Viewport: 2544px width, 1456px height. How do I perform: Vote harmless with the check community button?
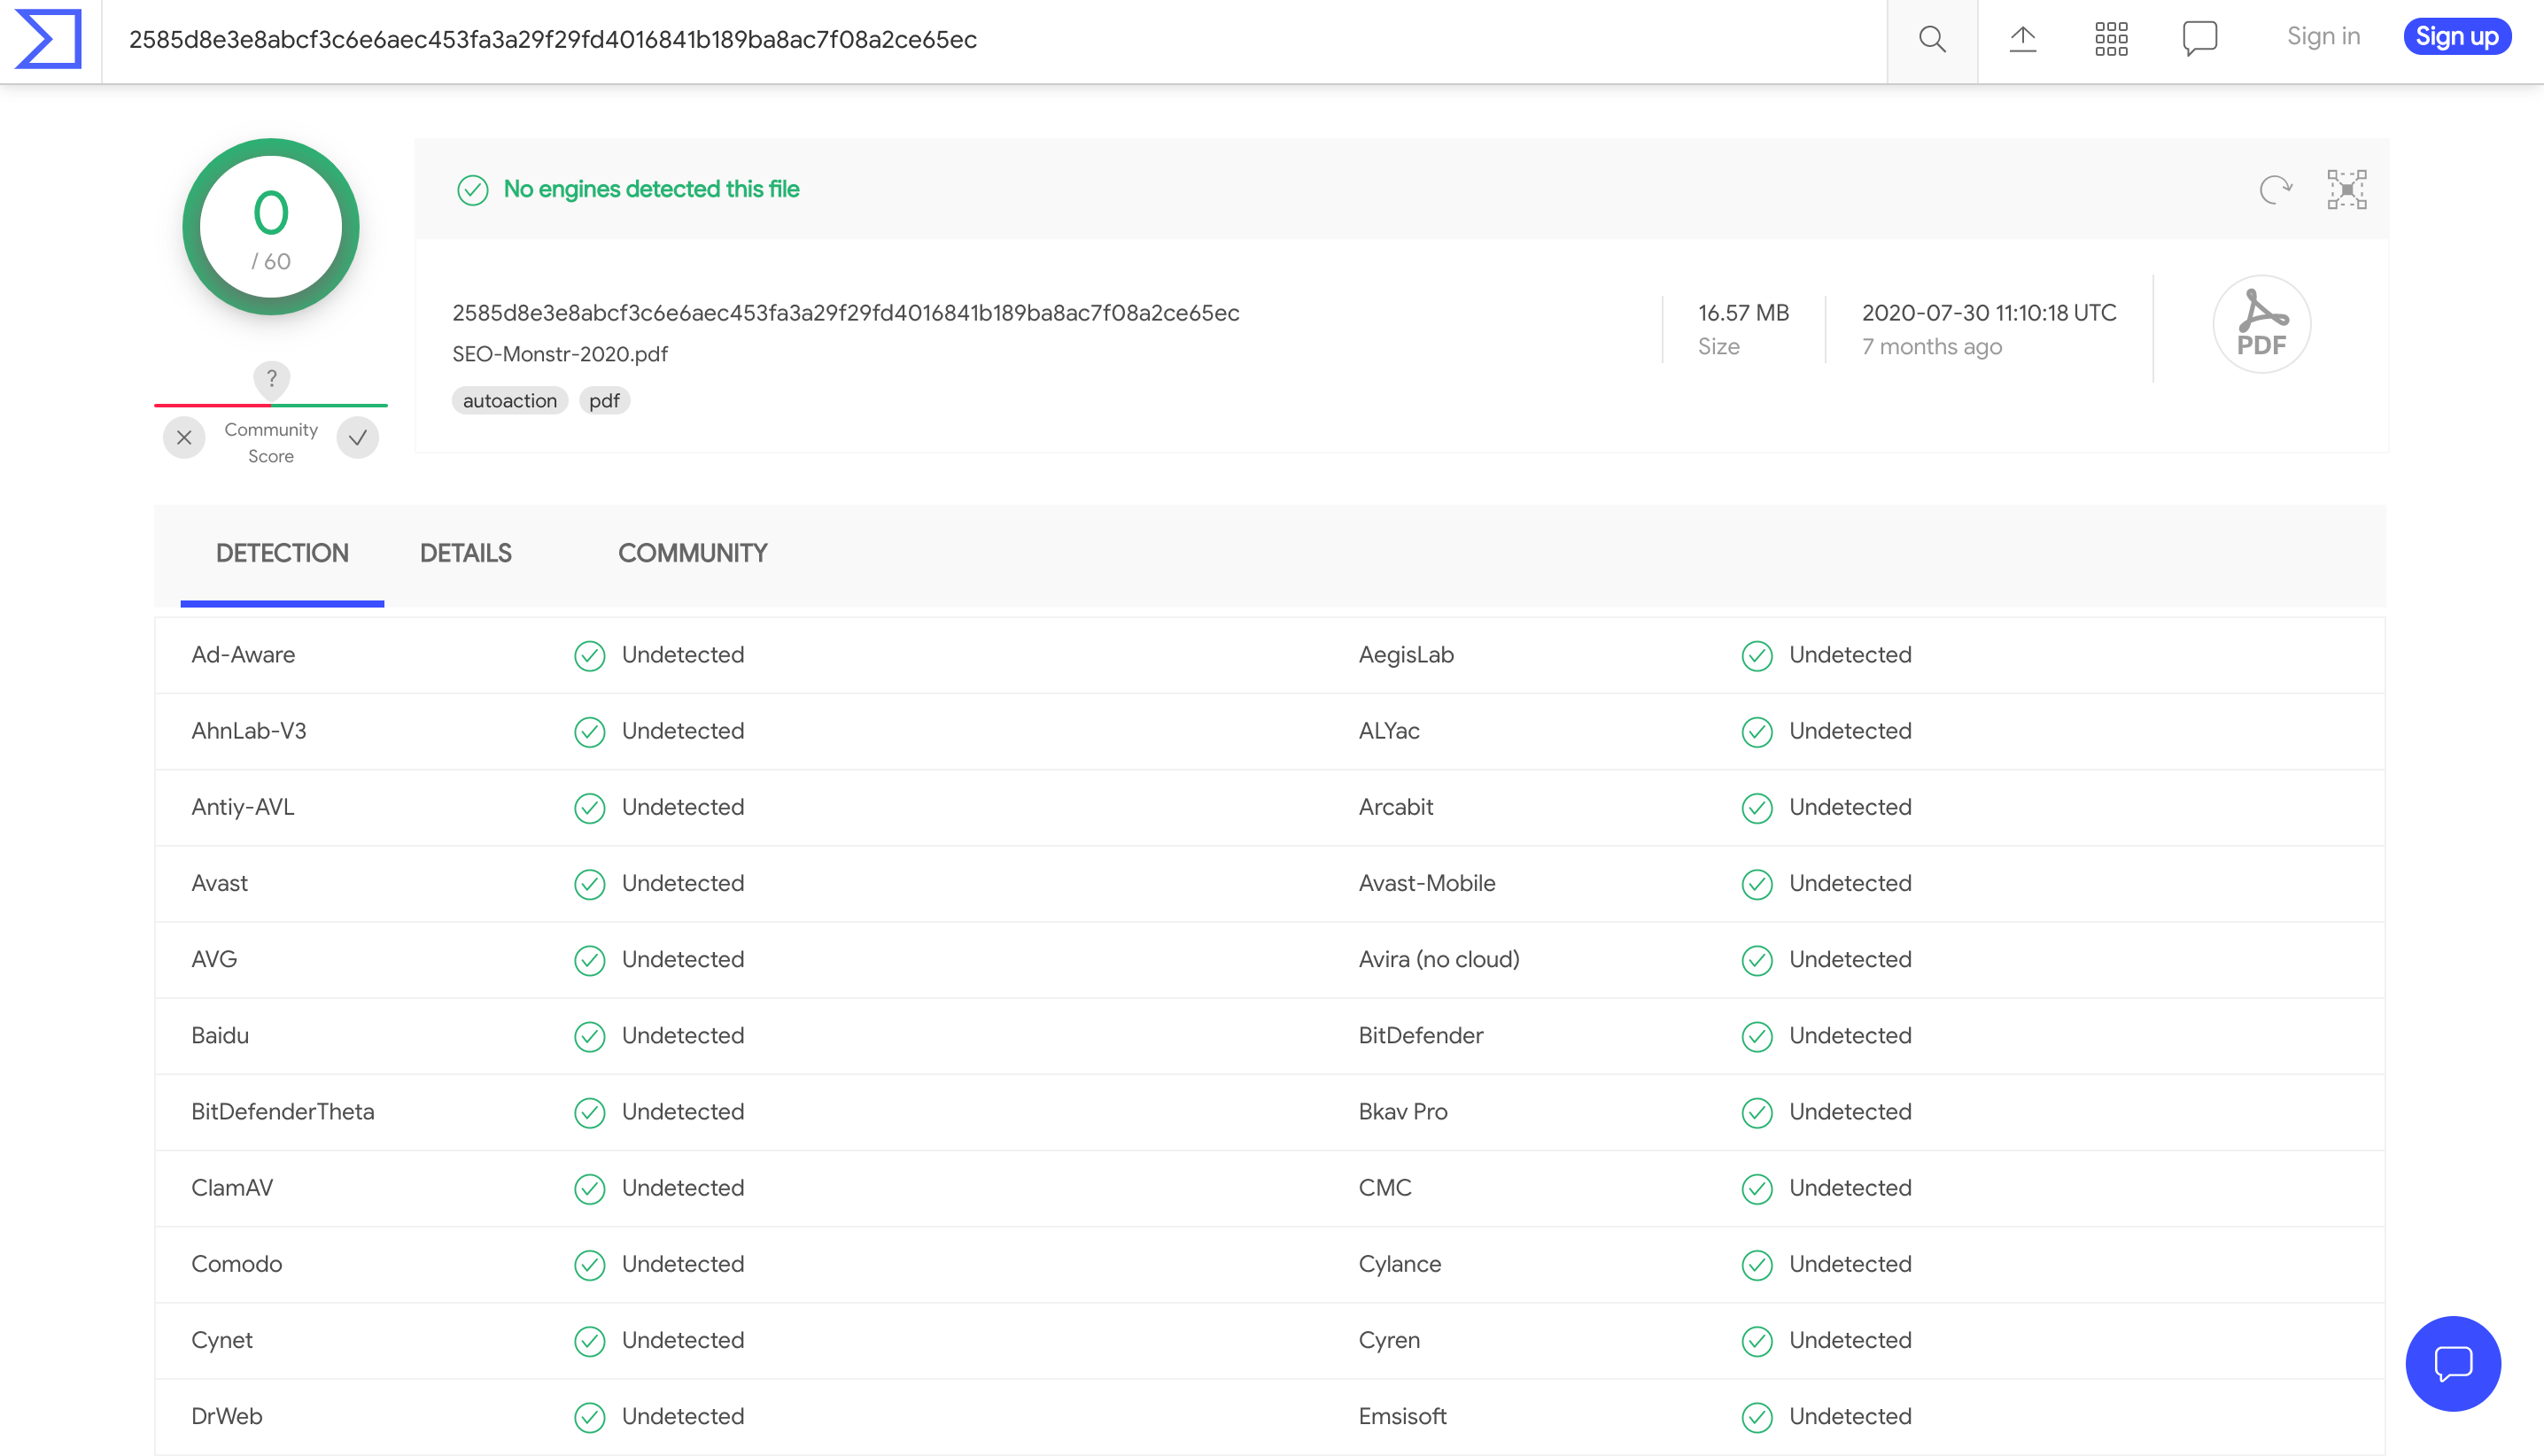[358, 438]
